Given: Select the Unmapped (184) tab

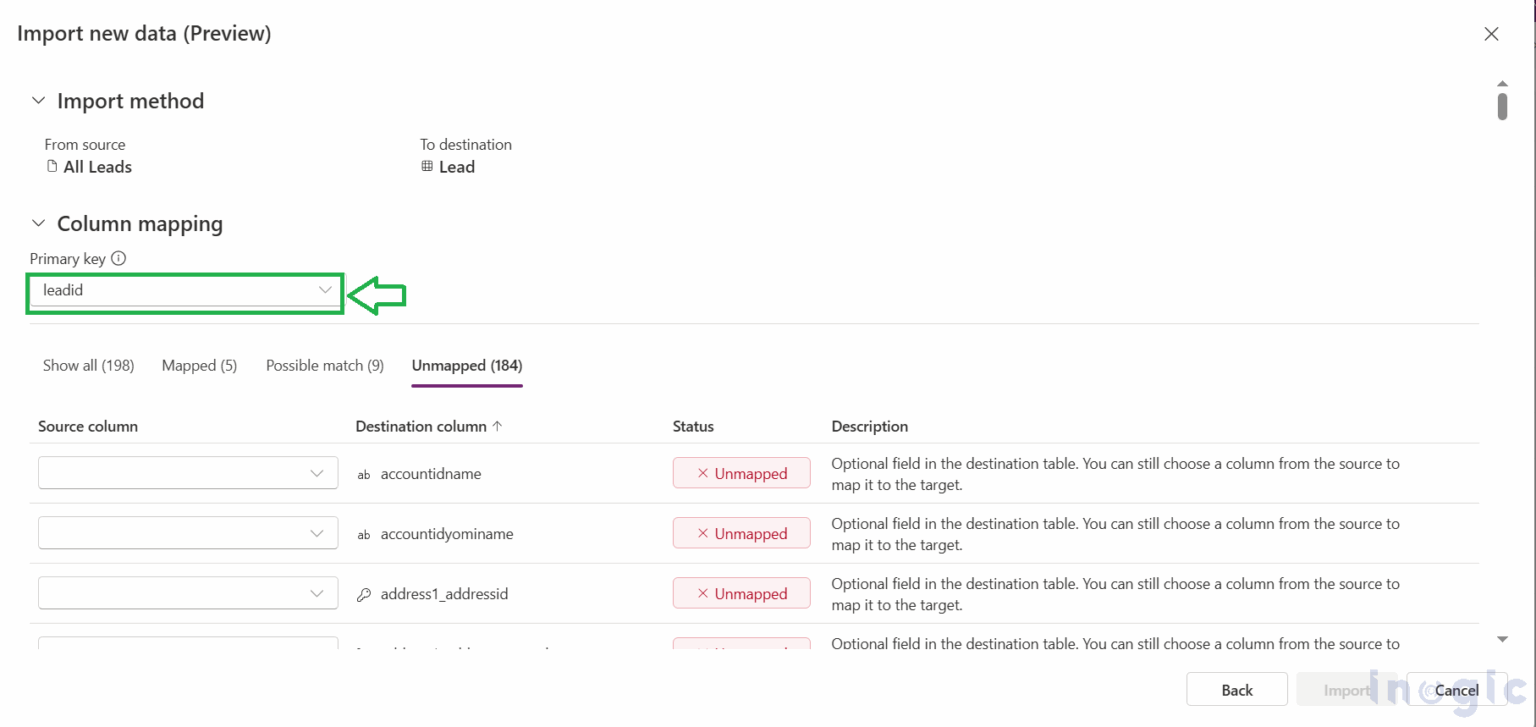Looking at the screenshot, I should click(466, 365).
